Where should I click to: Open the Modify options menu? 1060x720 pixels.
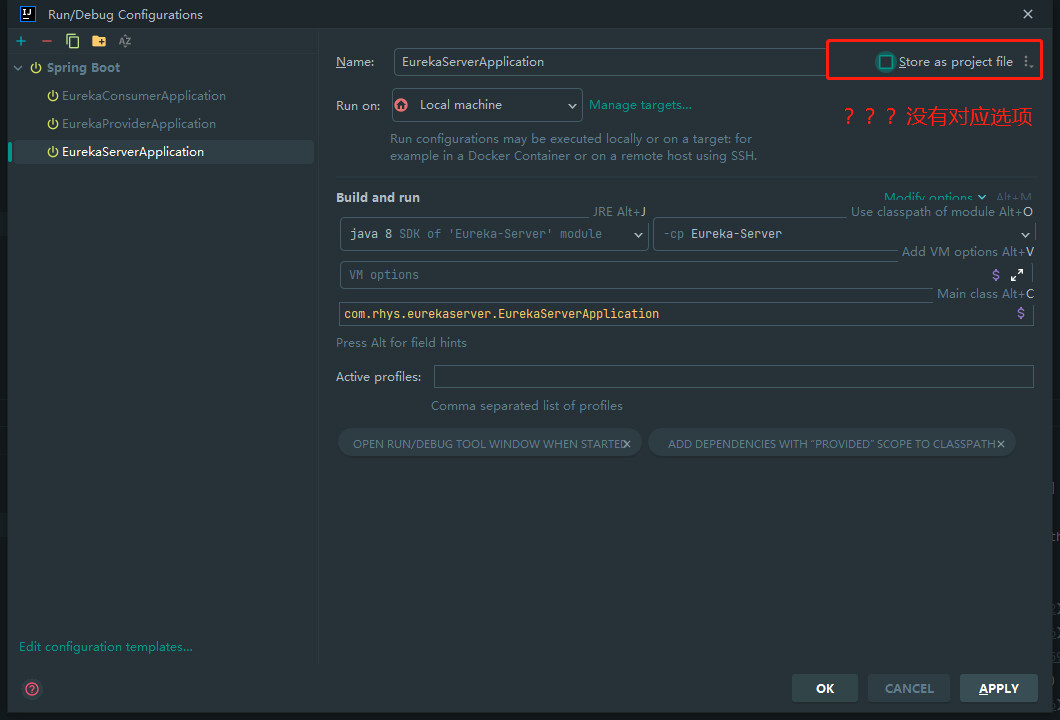935,197
